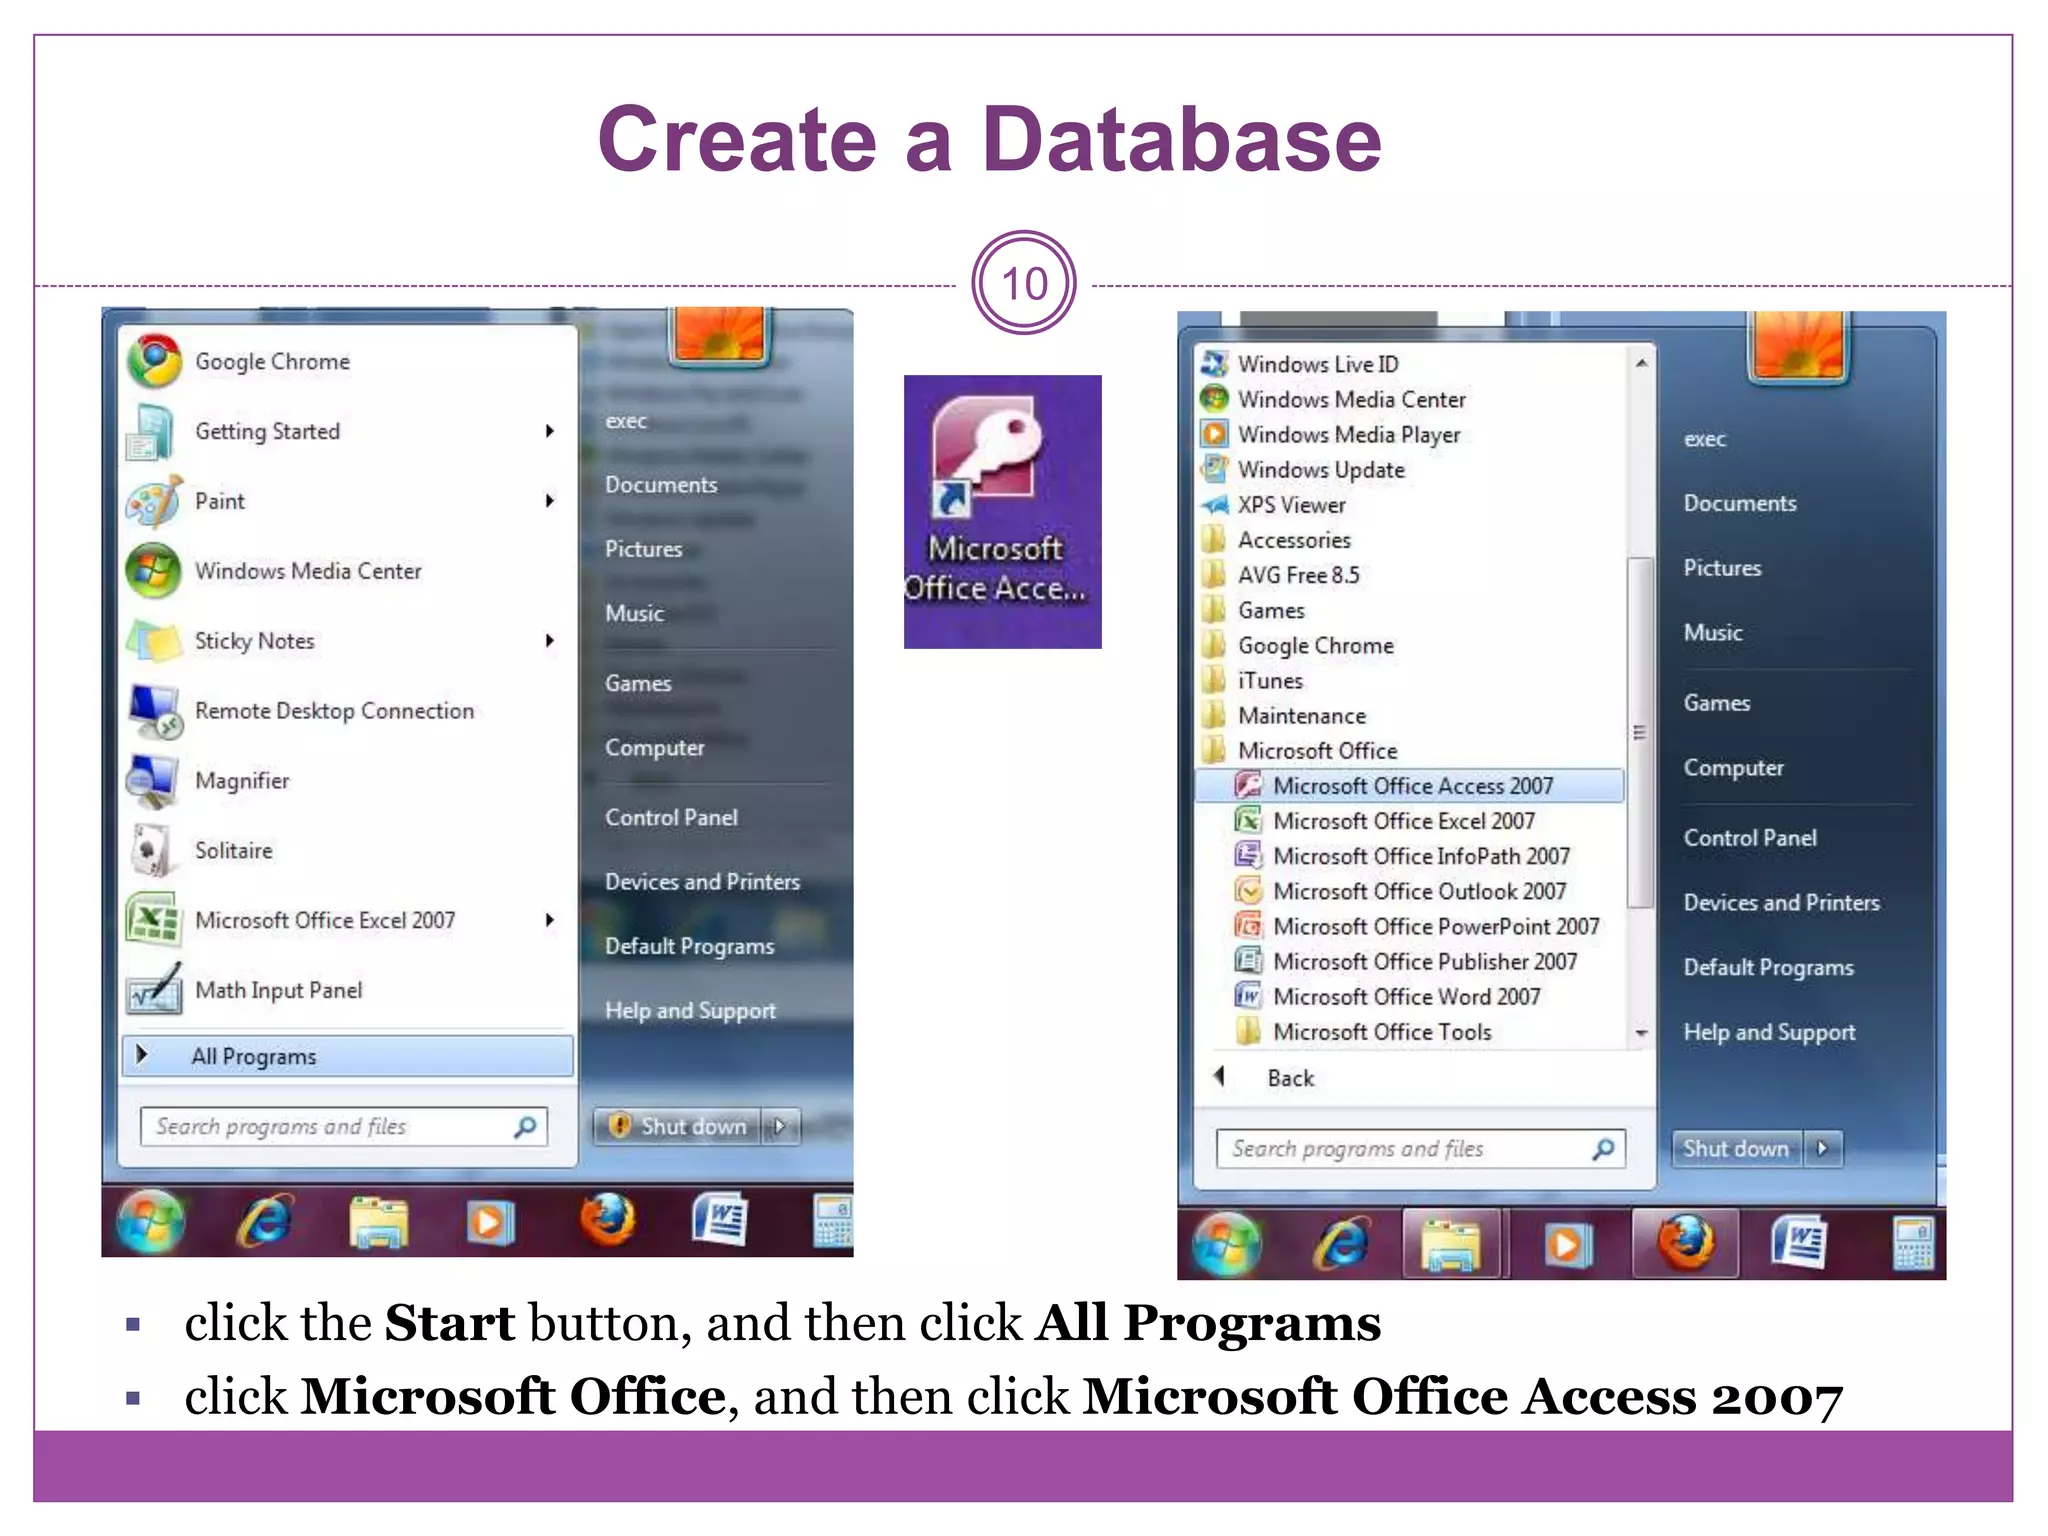Open Music in the left Start menu
2048x1536 pixels.
634,614
